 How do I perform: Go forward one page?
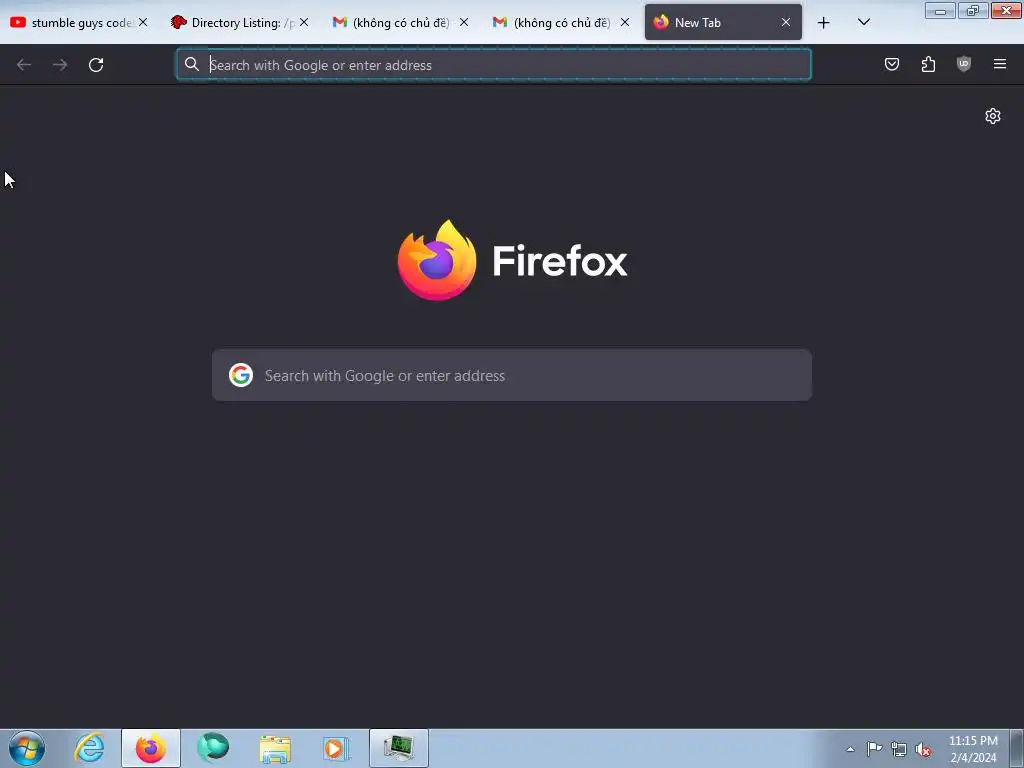(x=60, y=65)
